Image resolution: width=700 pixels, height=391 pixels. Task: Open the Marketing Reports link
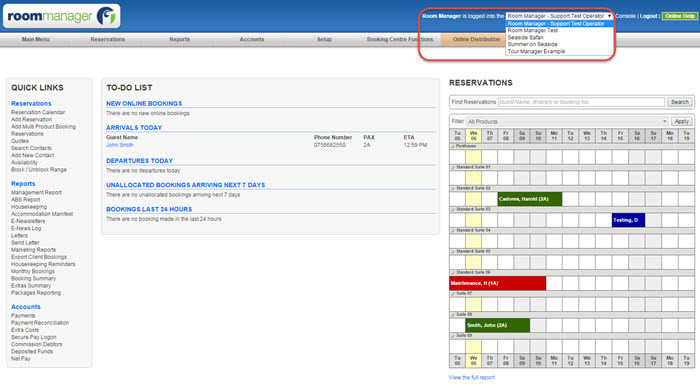point(33,250)
